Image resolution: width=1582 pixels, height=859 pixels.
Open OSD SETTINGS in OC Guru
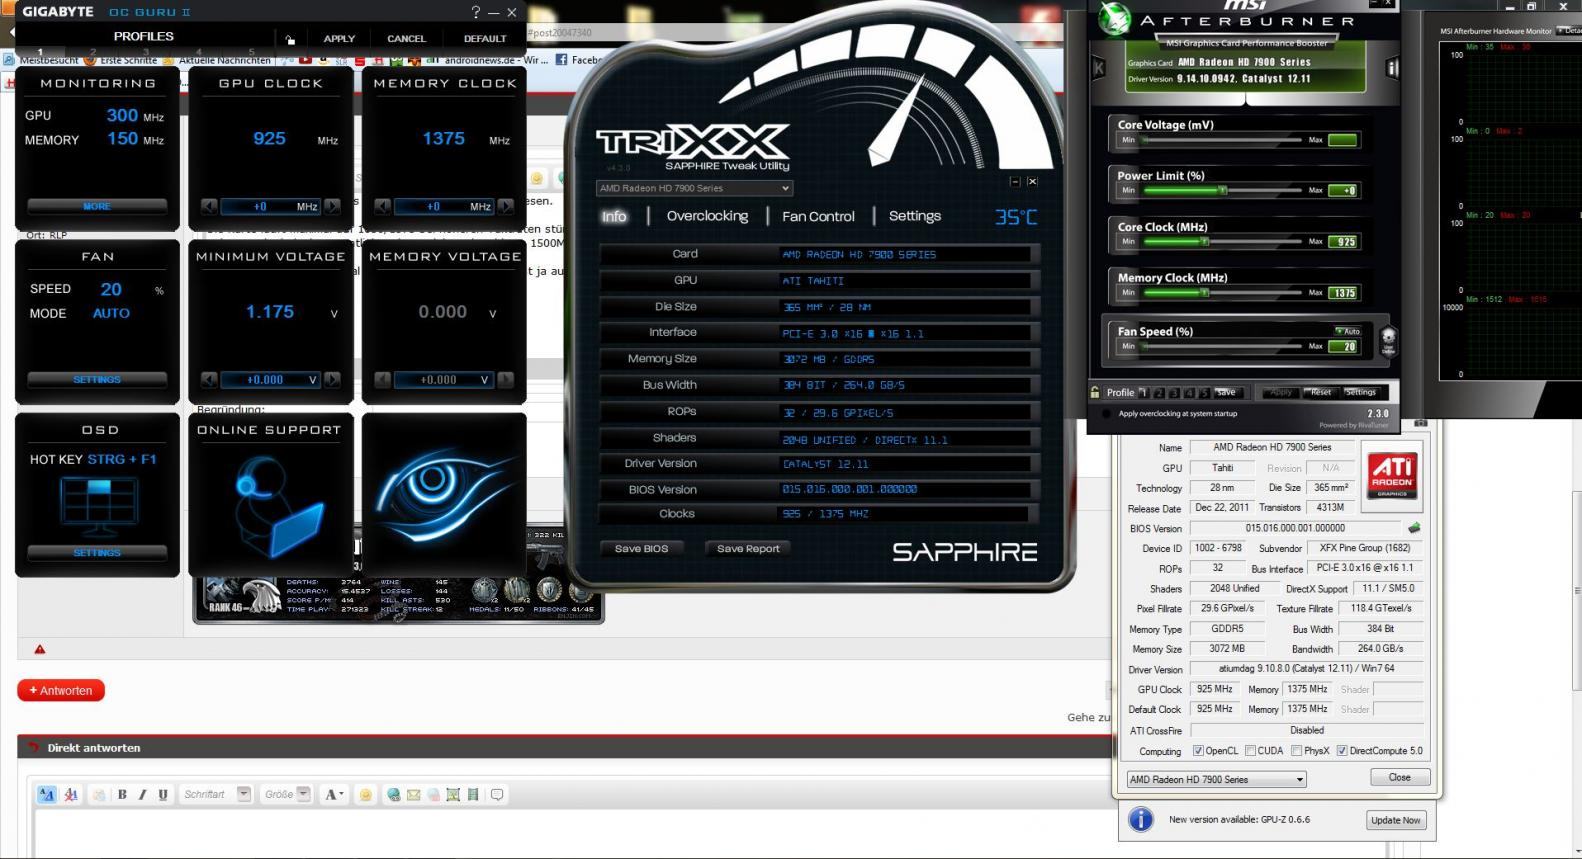click(97, 553)
